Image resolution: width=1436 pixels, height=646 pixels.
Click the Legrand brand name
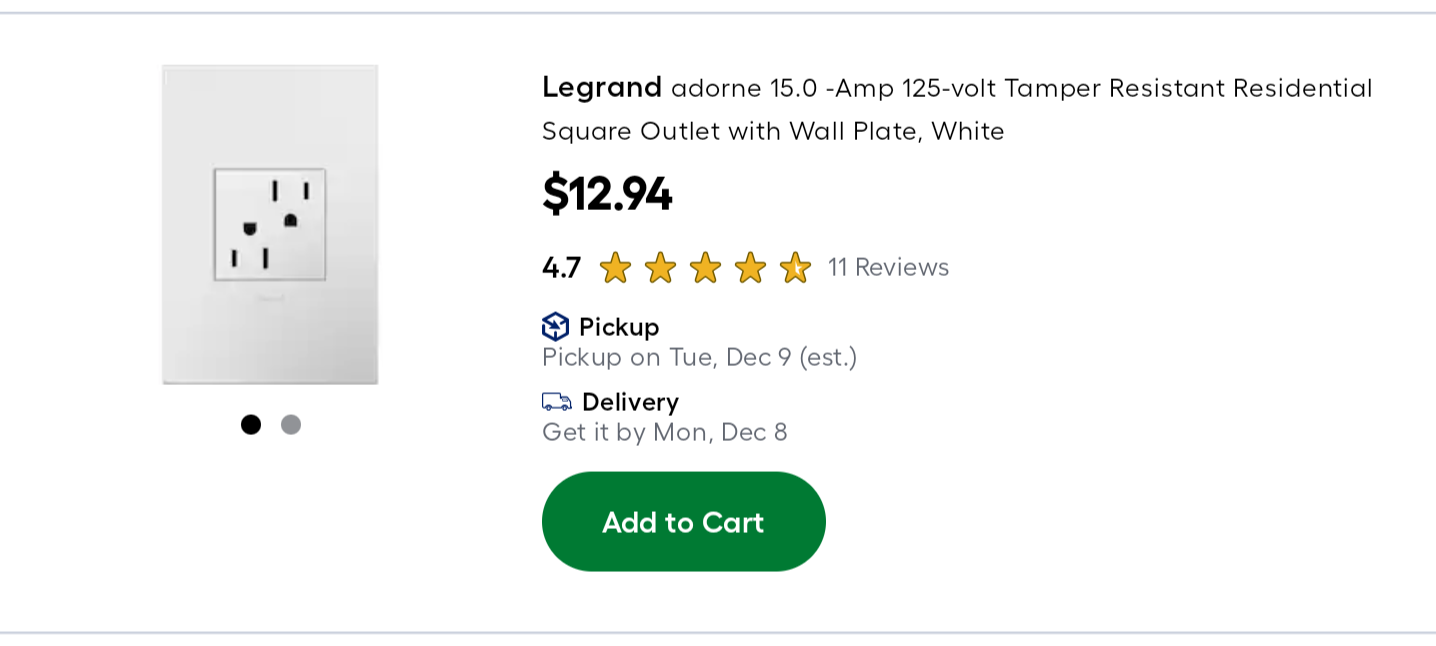[x=602, y=87]
